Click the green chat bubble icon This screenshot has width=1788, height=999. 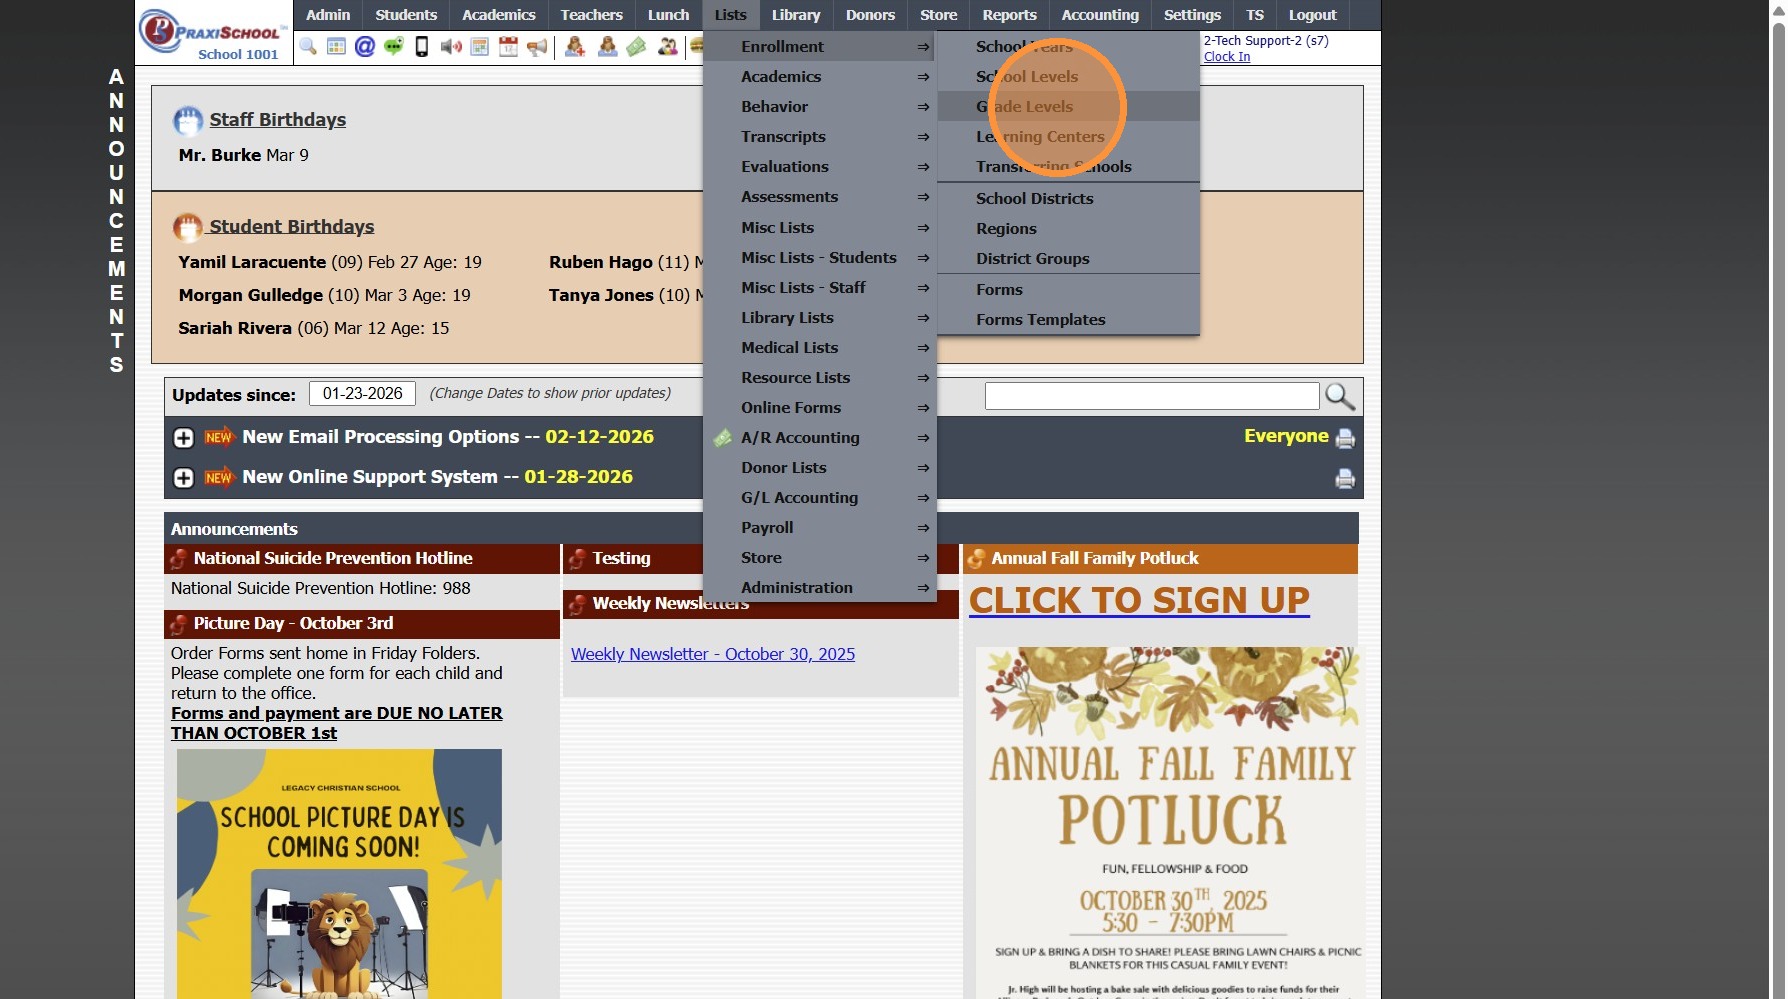[x=394, y=46]
